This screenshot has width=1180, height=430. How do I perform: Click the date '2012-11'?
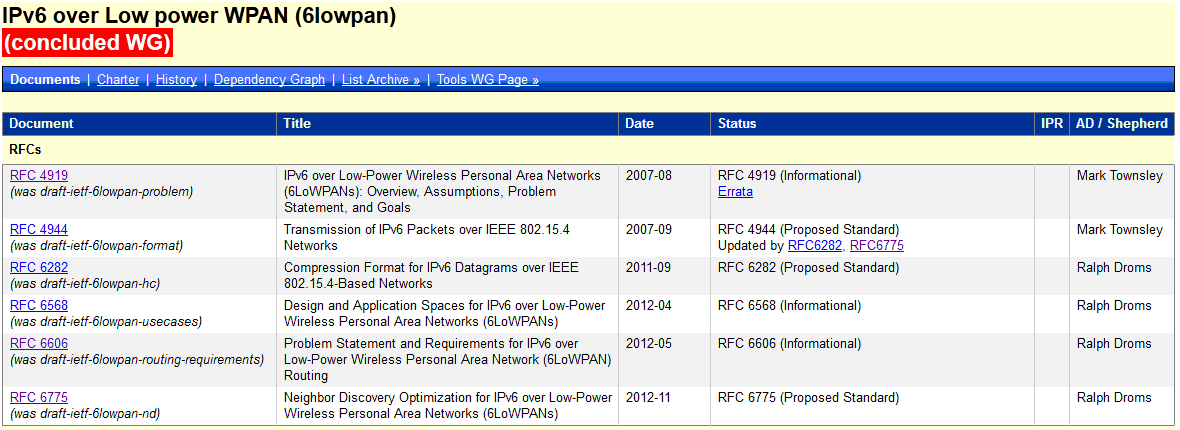pos(649,398)
